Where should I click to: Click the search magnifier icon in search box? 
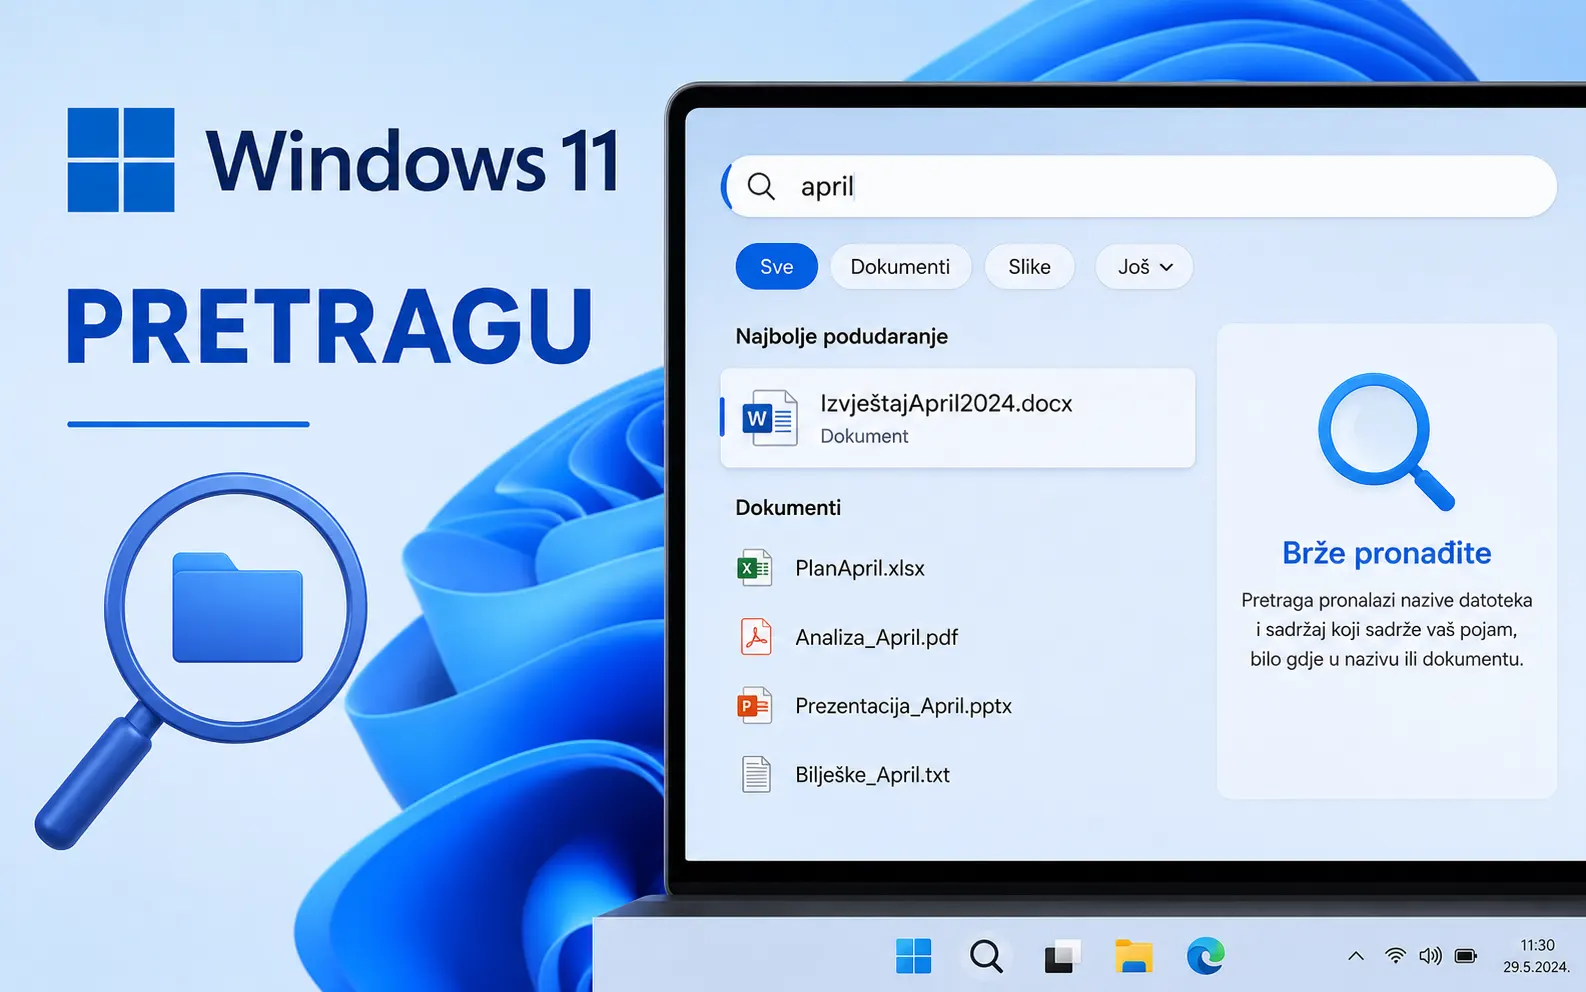[x=761, y=186]
